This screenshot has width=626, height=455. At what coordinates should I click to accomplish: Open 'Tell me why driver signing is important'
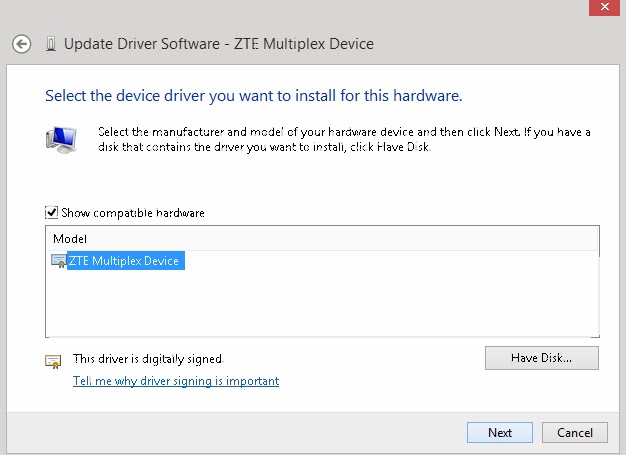[176, 381]
